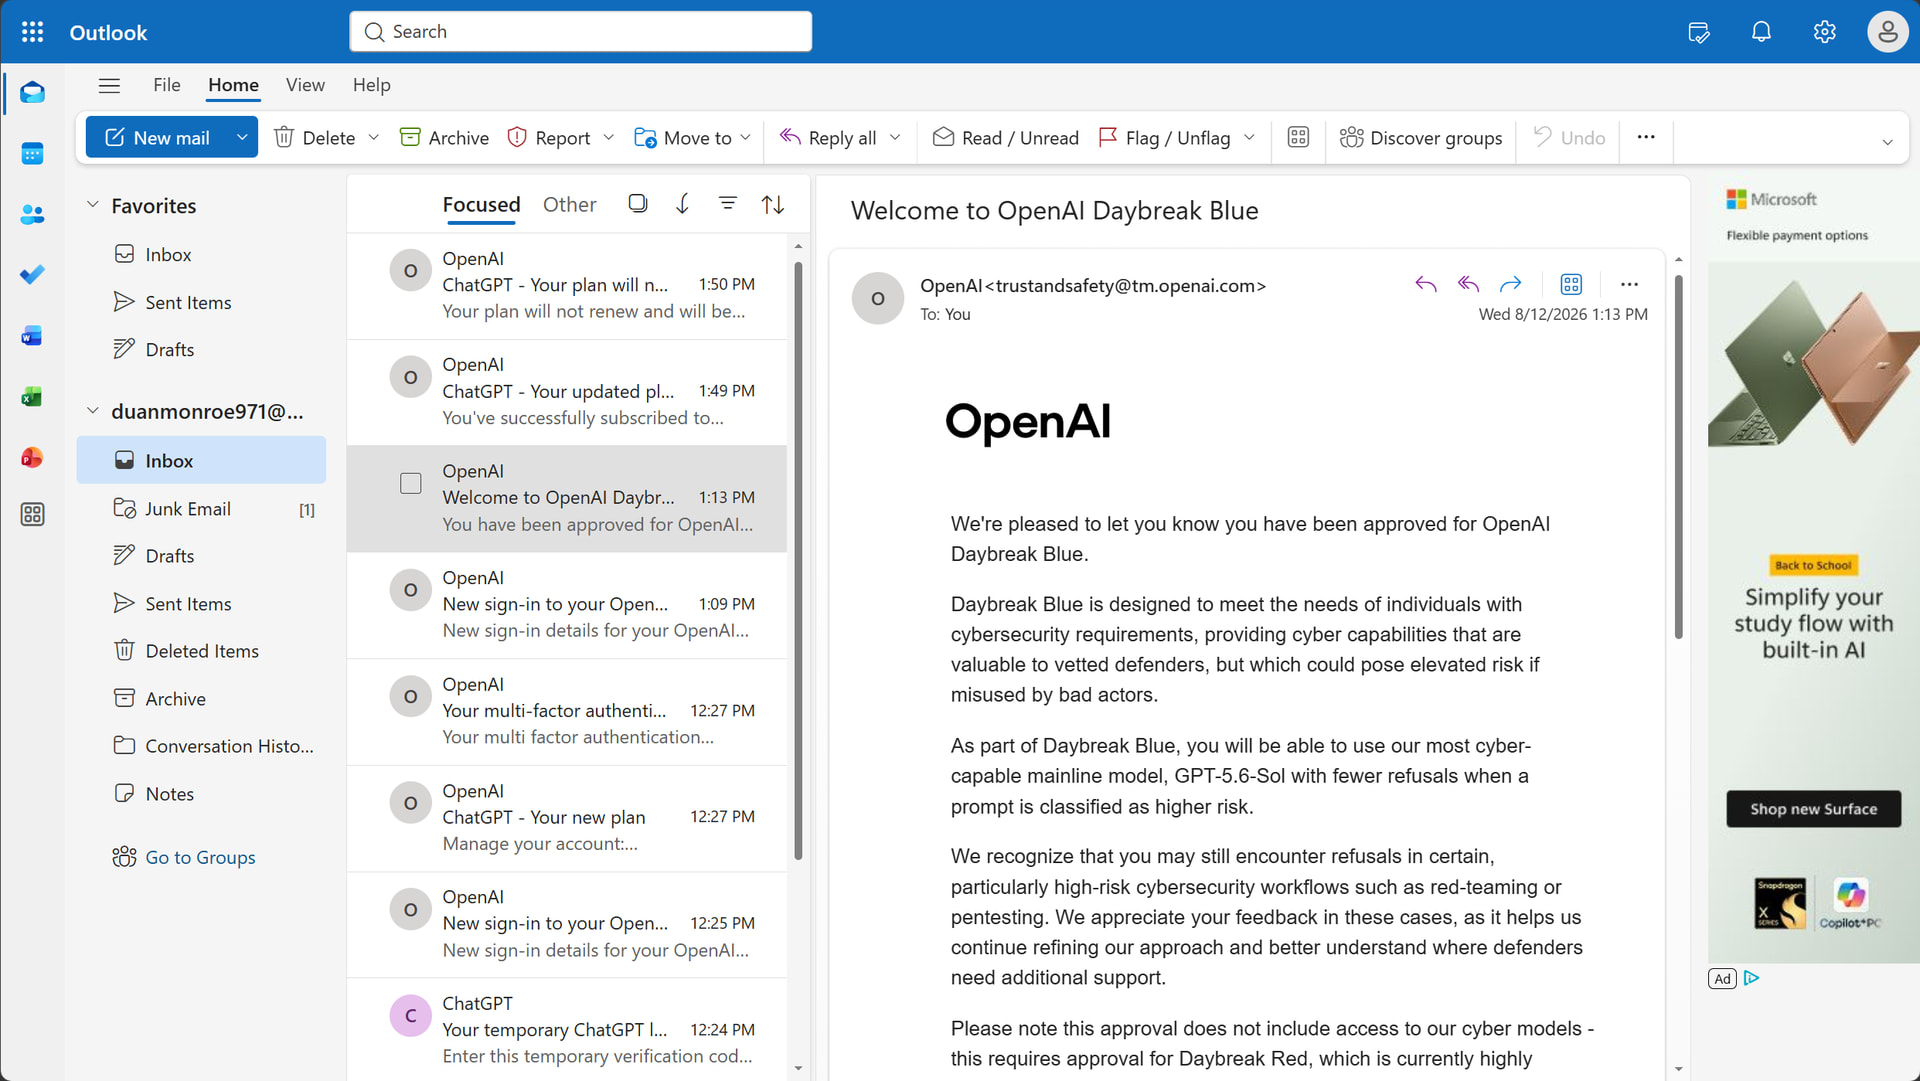Open the Calendar app in left rail
The height and width of the screenshot is (1081, 1920).
coord(32,154)
